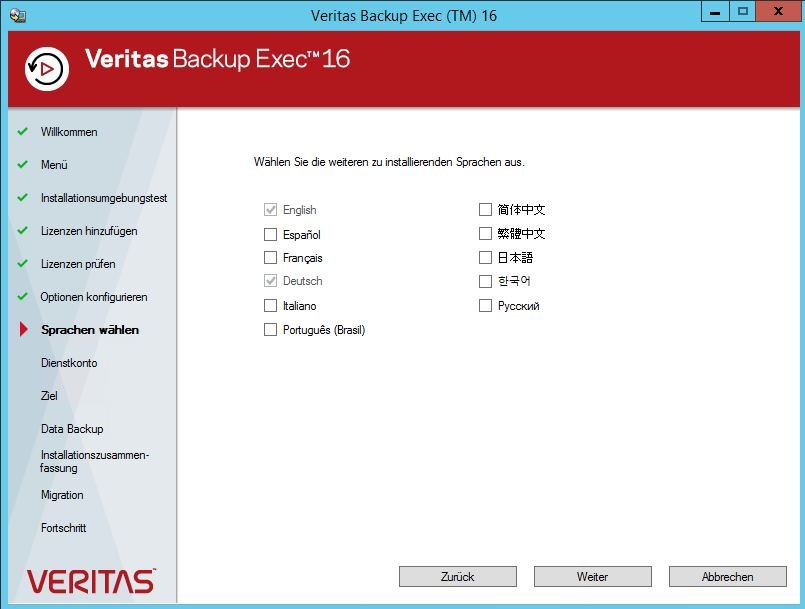Click the green checkmark next to Willkommen
Screen dimensions: 805x609
[22, 131]
